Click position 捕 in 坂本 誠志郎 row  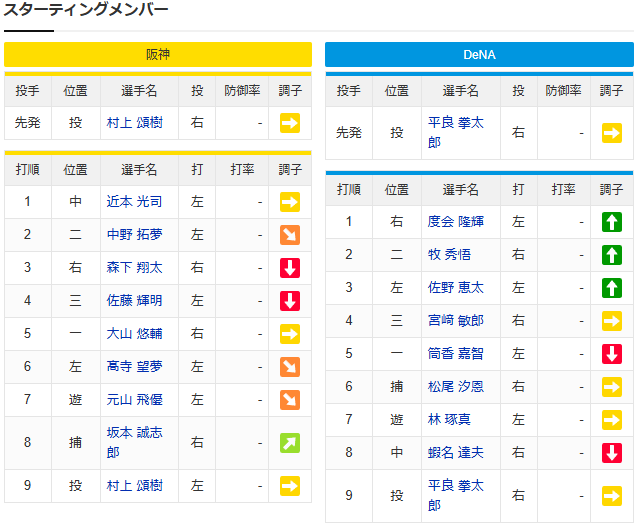[76, 443]
